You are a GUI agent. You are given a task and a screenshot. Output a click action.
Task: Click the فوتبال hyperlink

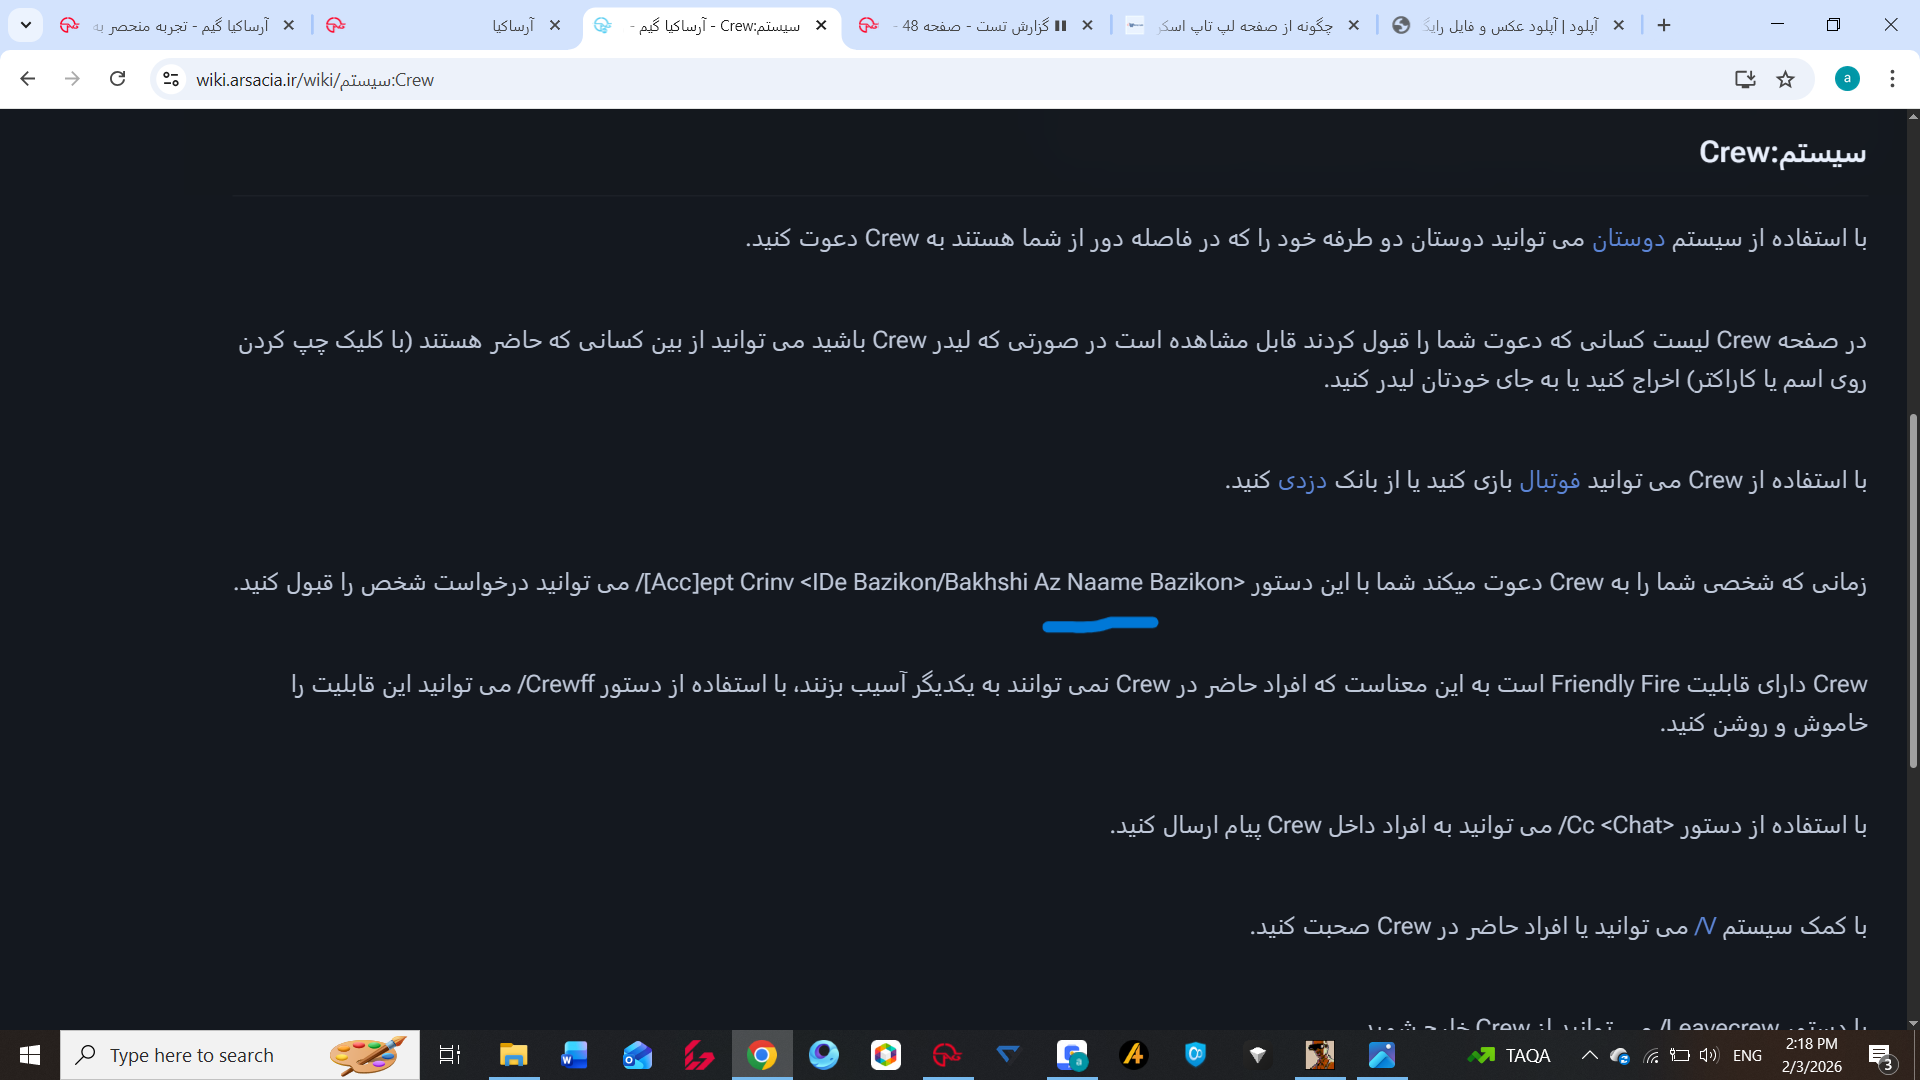pos(1554,480)
